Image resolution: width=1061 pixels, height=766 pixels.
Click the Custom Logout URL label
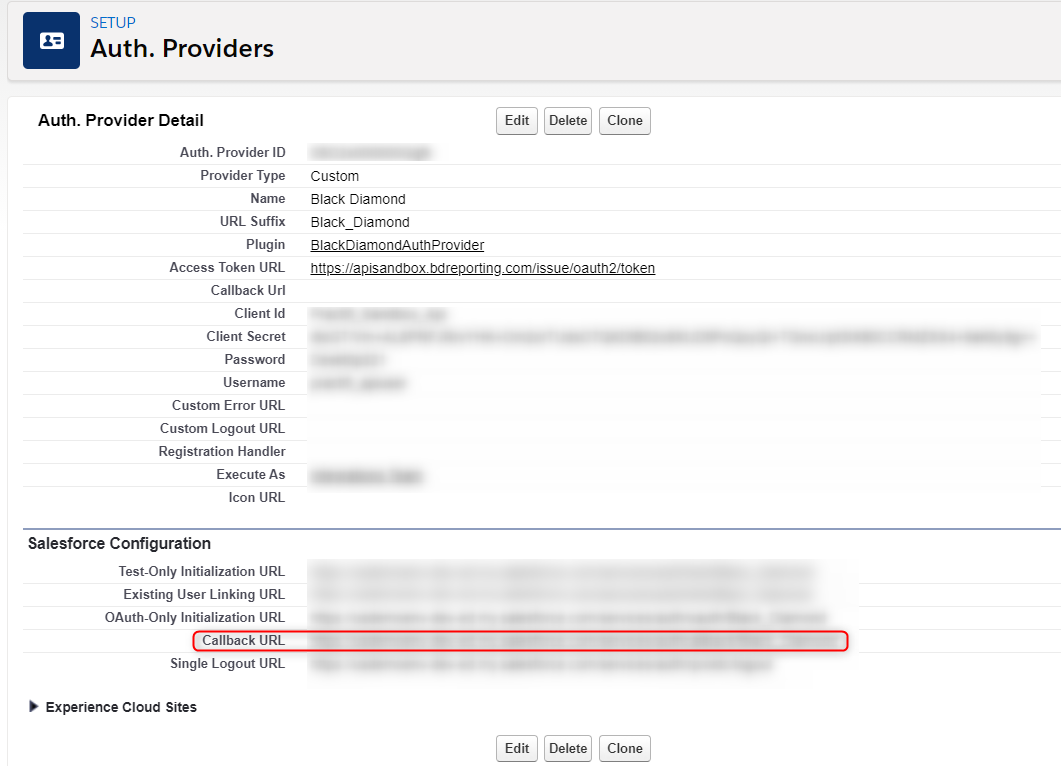(x=222, y=428)
